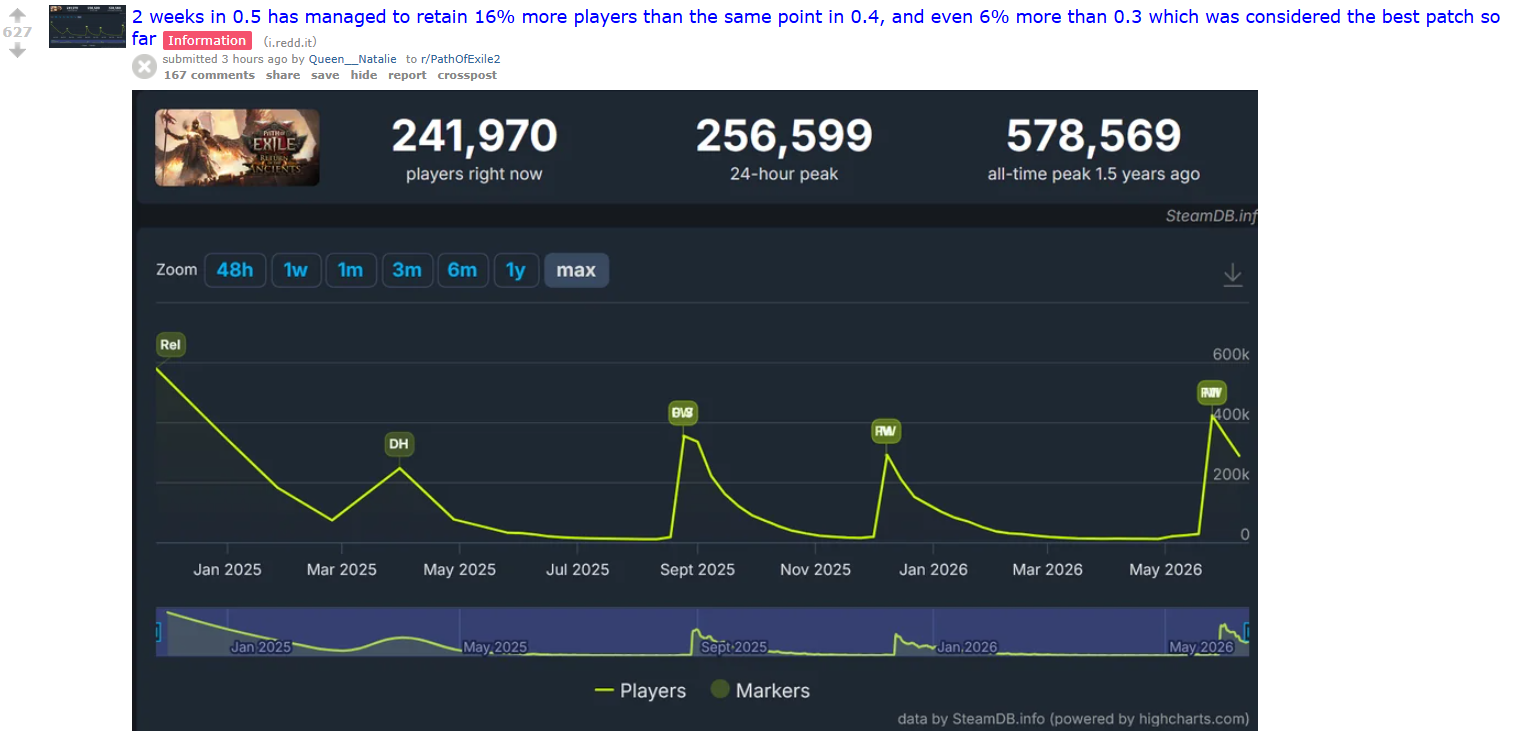Click the Mar 2025 x-axis label
Viewport: 1518px width, 740px height.
point(342,570)
